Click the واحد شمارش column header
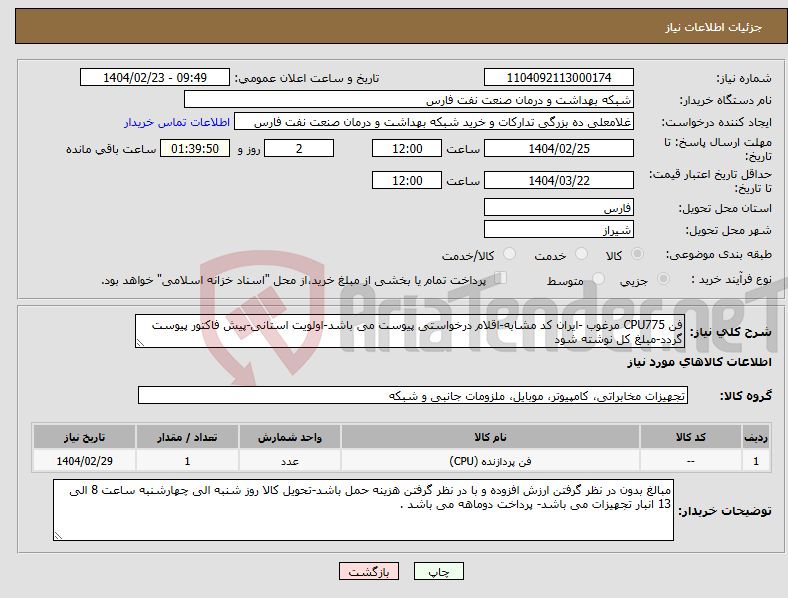This screenshot has height=598, width=788. tap(290, 437)
